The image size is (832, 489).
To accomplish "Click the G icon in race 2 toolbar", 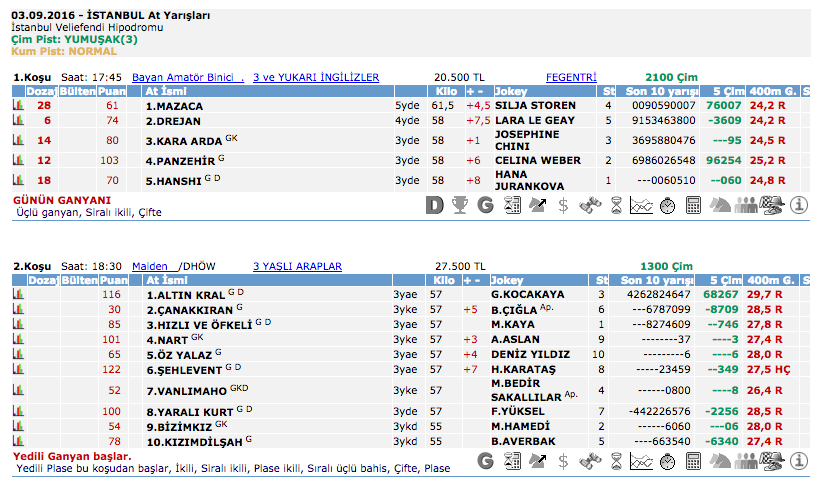I will pyautogui.click(x=486, y=461).
